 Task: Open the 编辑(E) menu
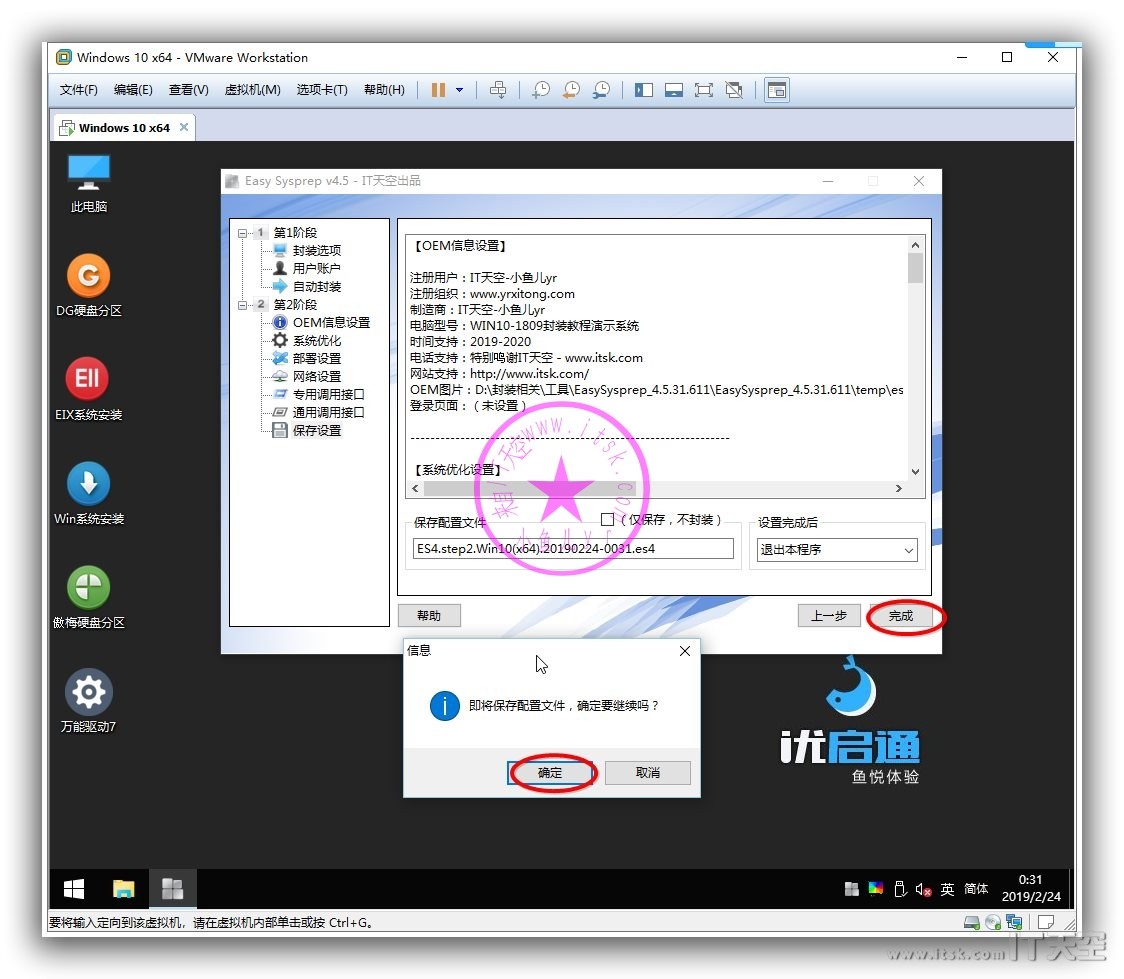[x=133, y=90]
